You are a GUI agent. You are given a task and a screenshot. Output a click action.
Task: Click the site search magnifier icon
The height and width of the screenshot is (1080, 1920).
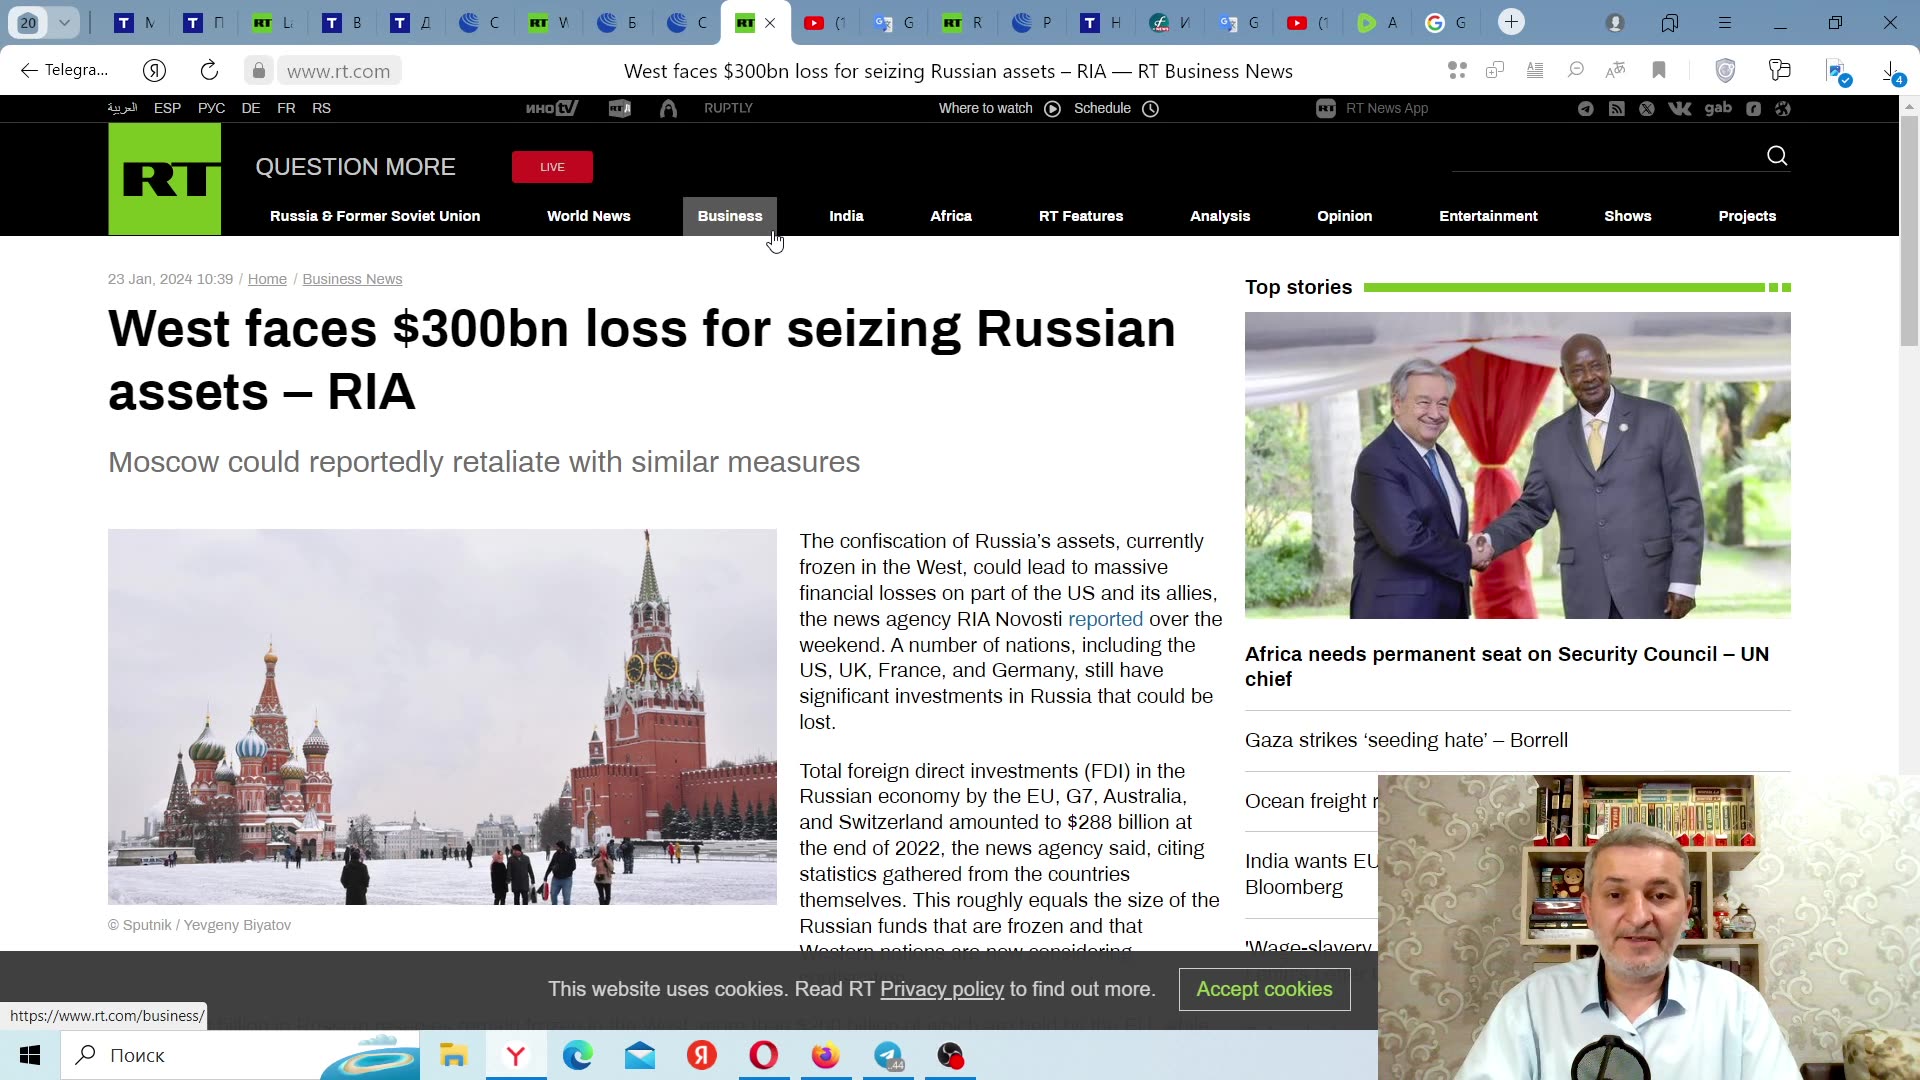tap(1777, 156)
